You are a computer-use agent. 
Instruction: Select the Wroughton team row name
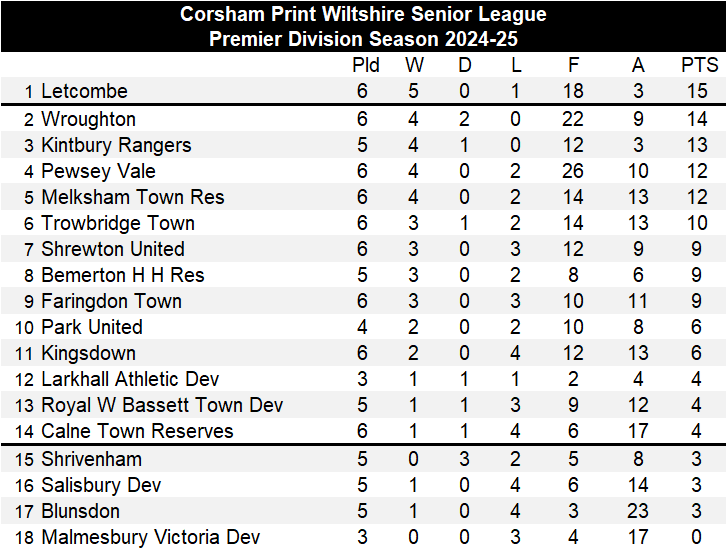88,119
